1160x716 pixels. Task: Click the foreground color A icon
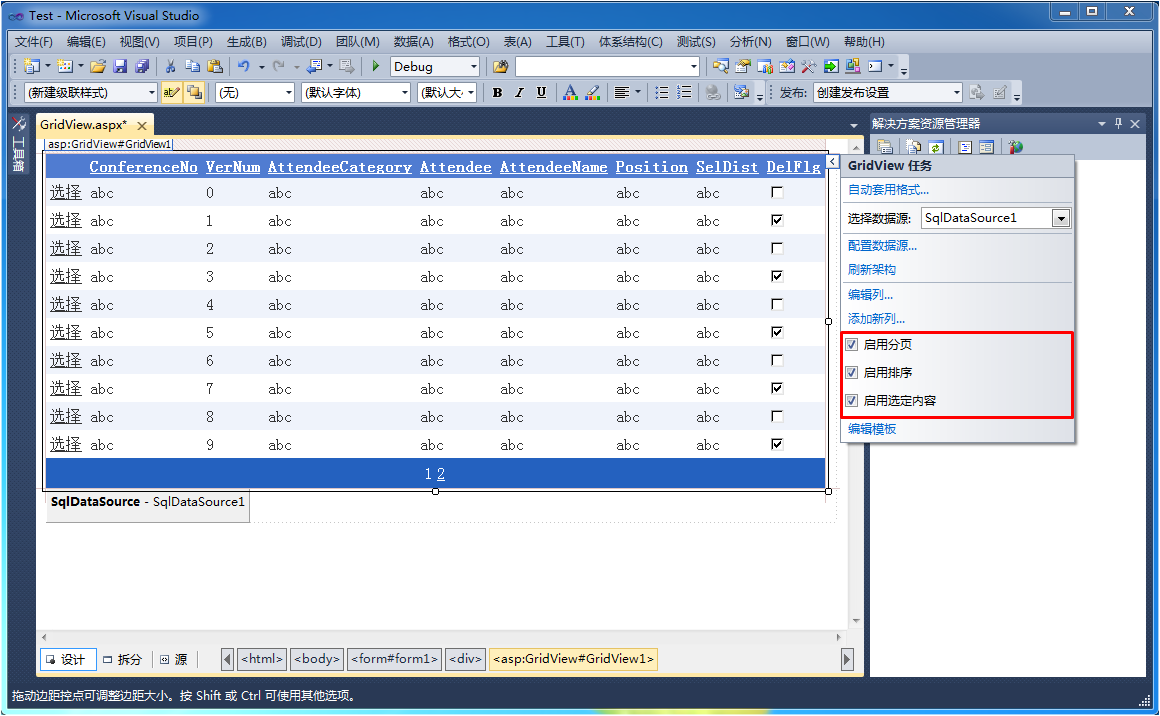click(570, 92)
